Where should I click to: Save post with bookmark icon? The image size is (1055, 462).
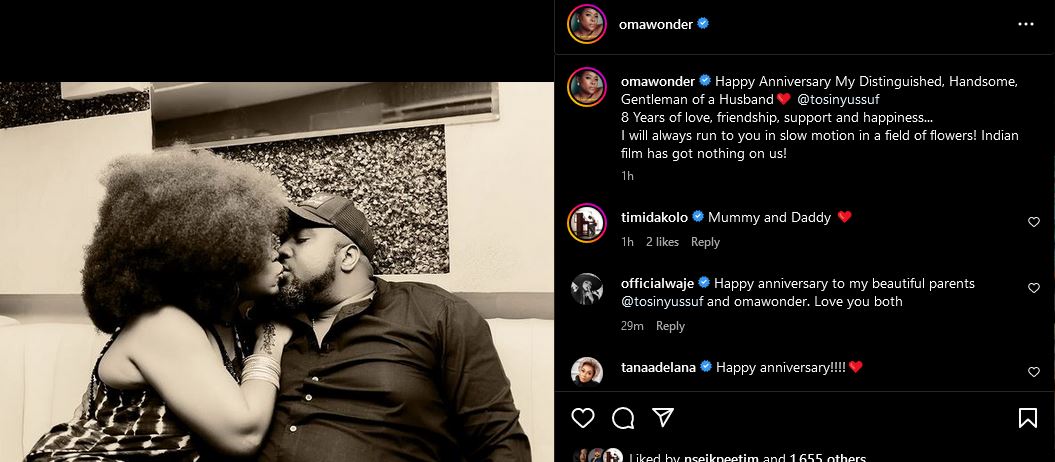click(x=1027, y=418)
